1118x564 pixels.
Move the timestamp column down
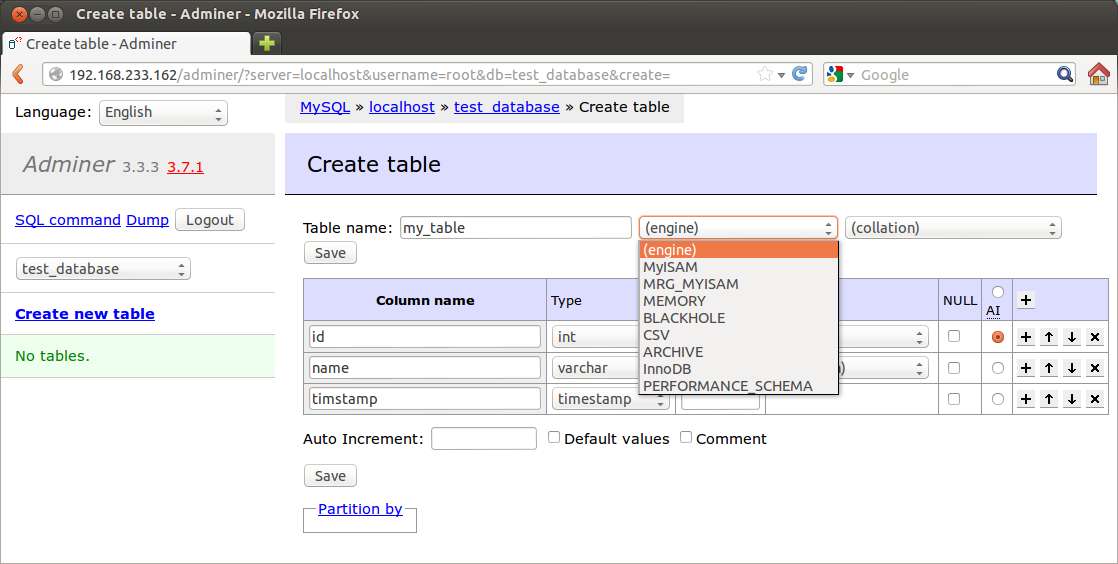click(x=1072, y=399)
